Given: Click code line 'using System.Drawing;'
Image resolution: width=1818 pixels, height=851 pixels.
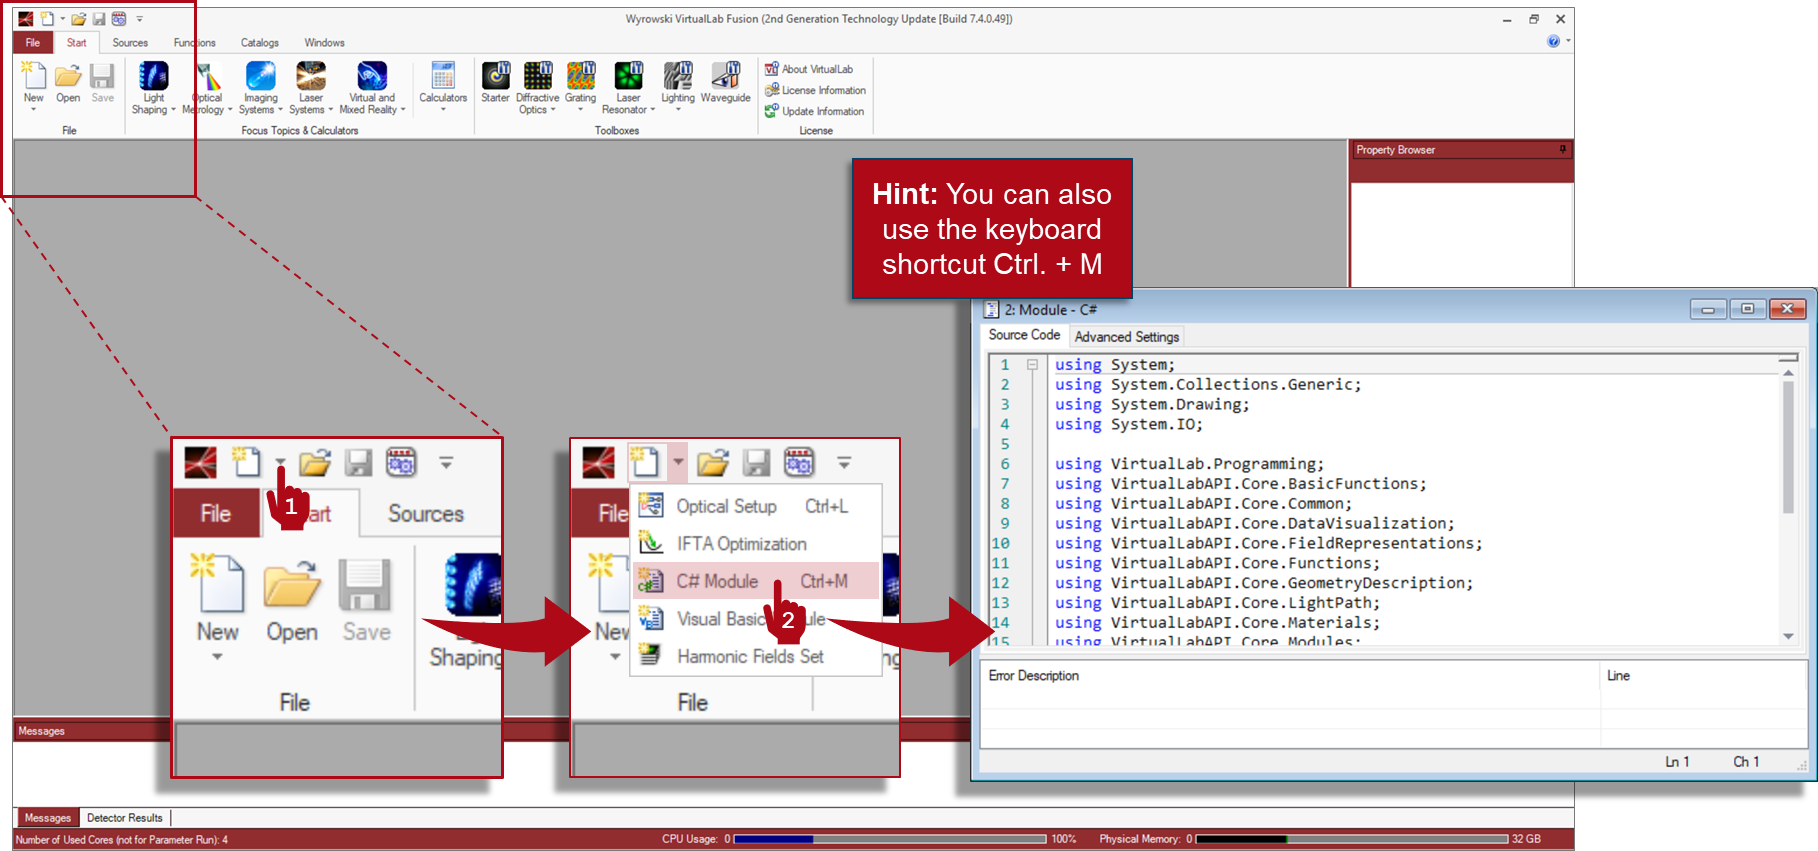Looking at the screenshot, I should [x=1152, y=404].
